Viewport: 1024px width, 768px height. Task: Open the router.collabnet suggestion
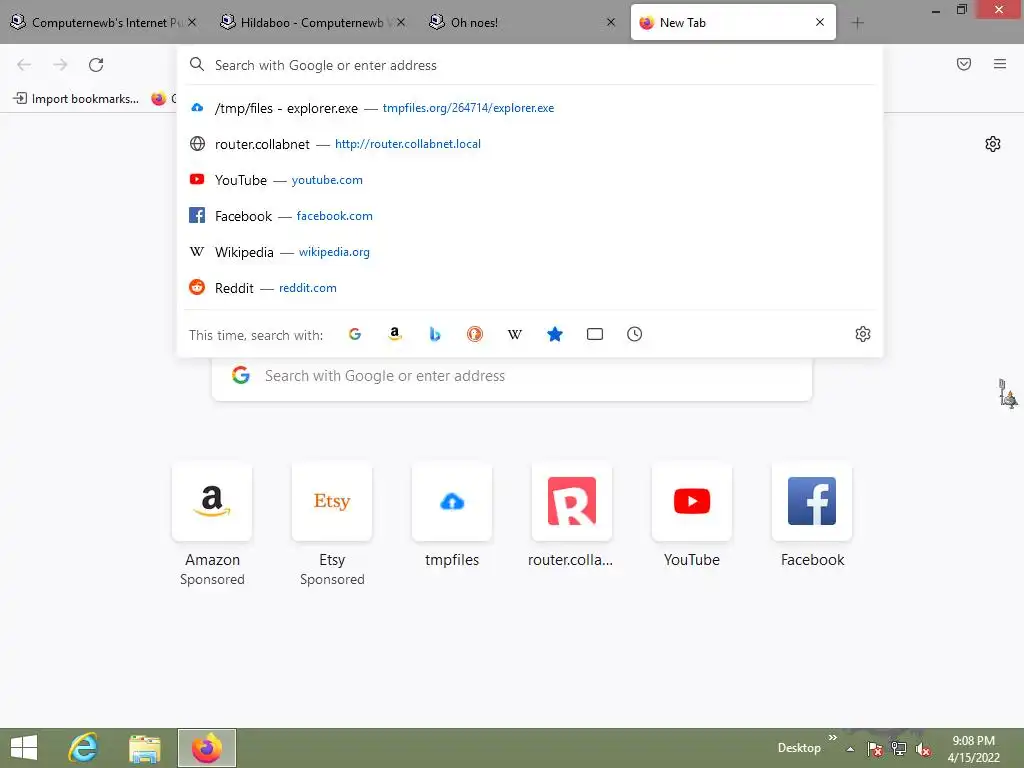tap(529, 144)
